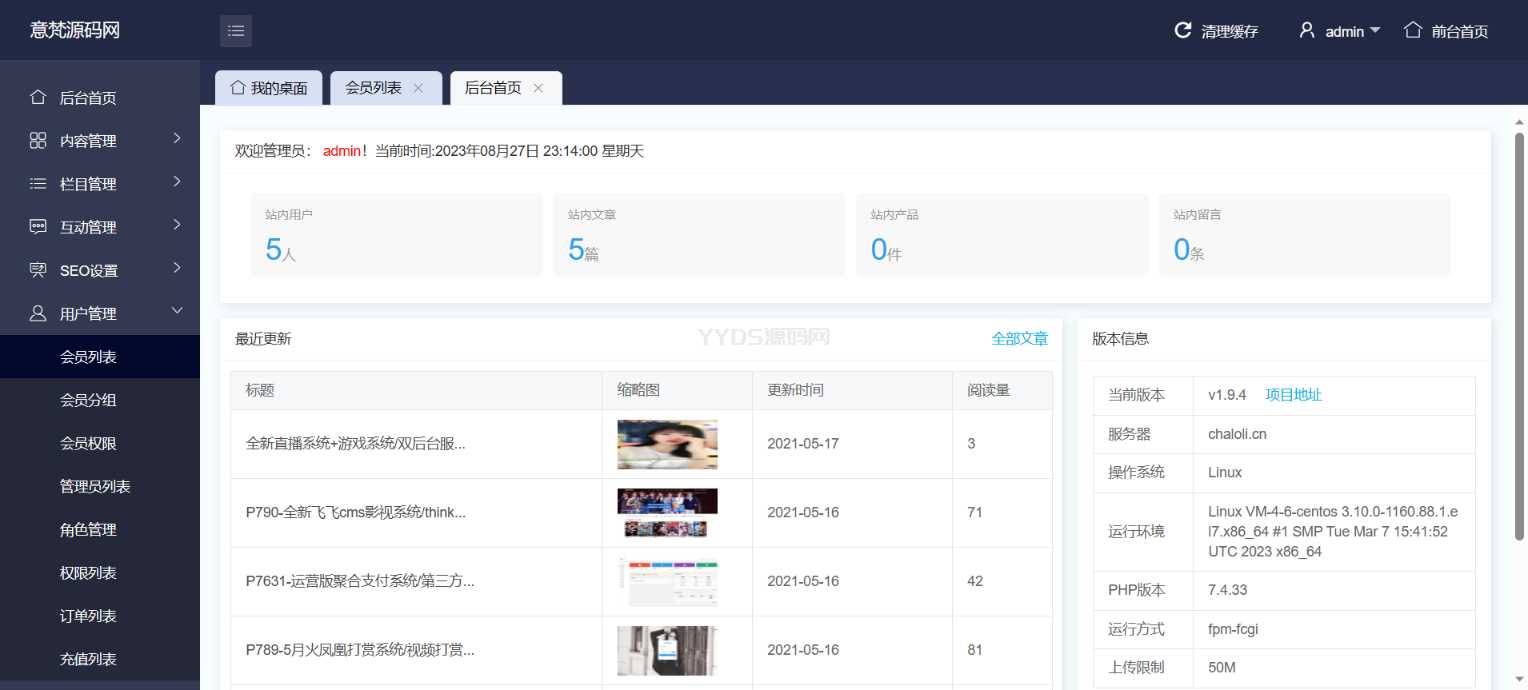Open the 全部文章 link
Screen dimensions: 1528x690
click(1019, 339)
